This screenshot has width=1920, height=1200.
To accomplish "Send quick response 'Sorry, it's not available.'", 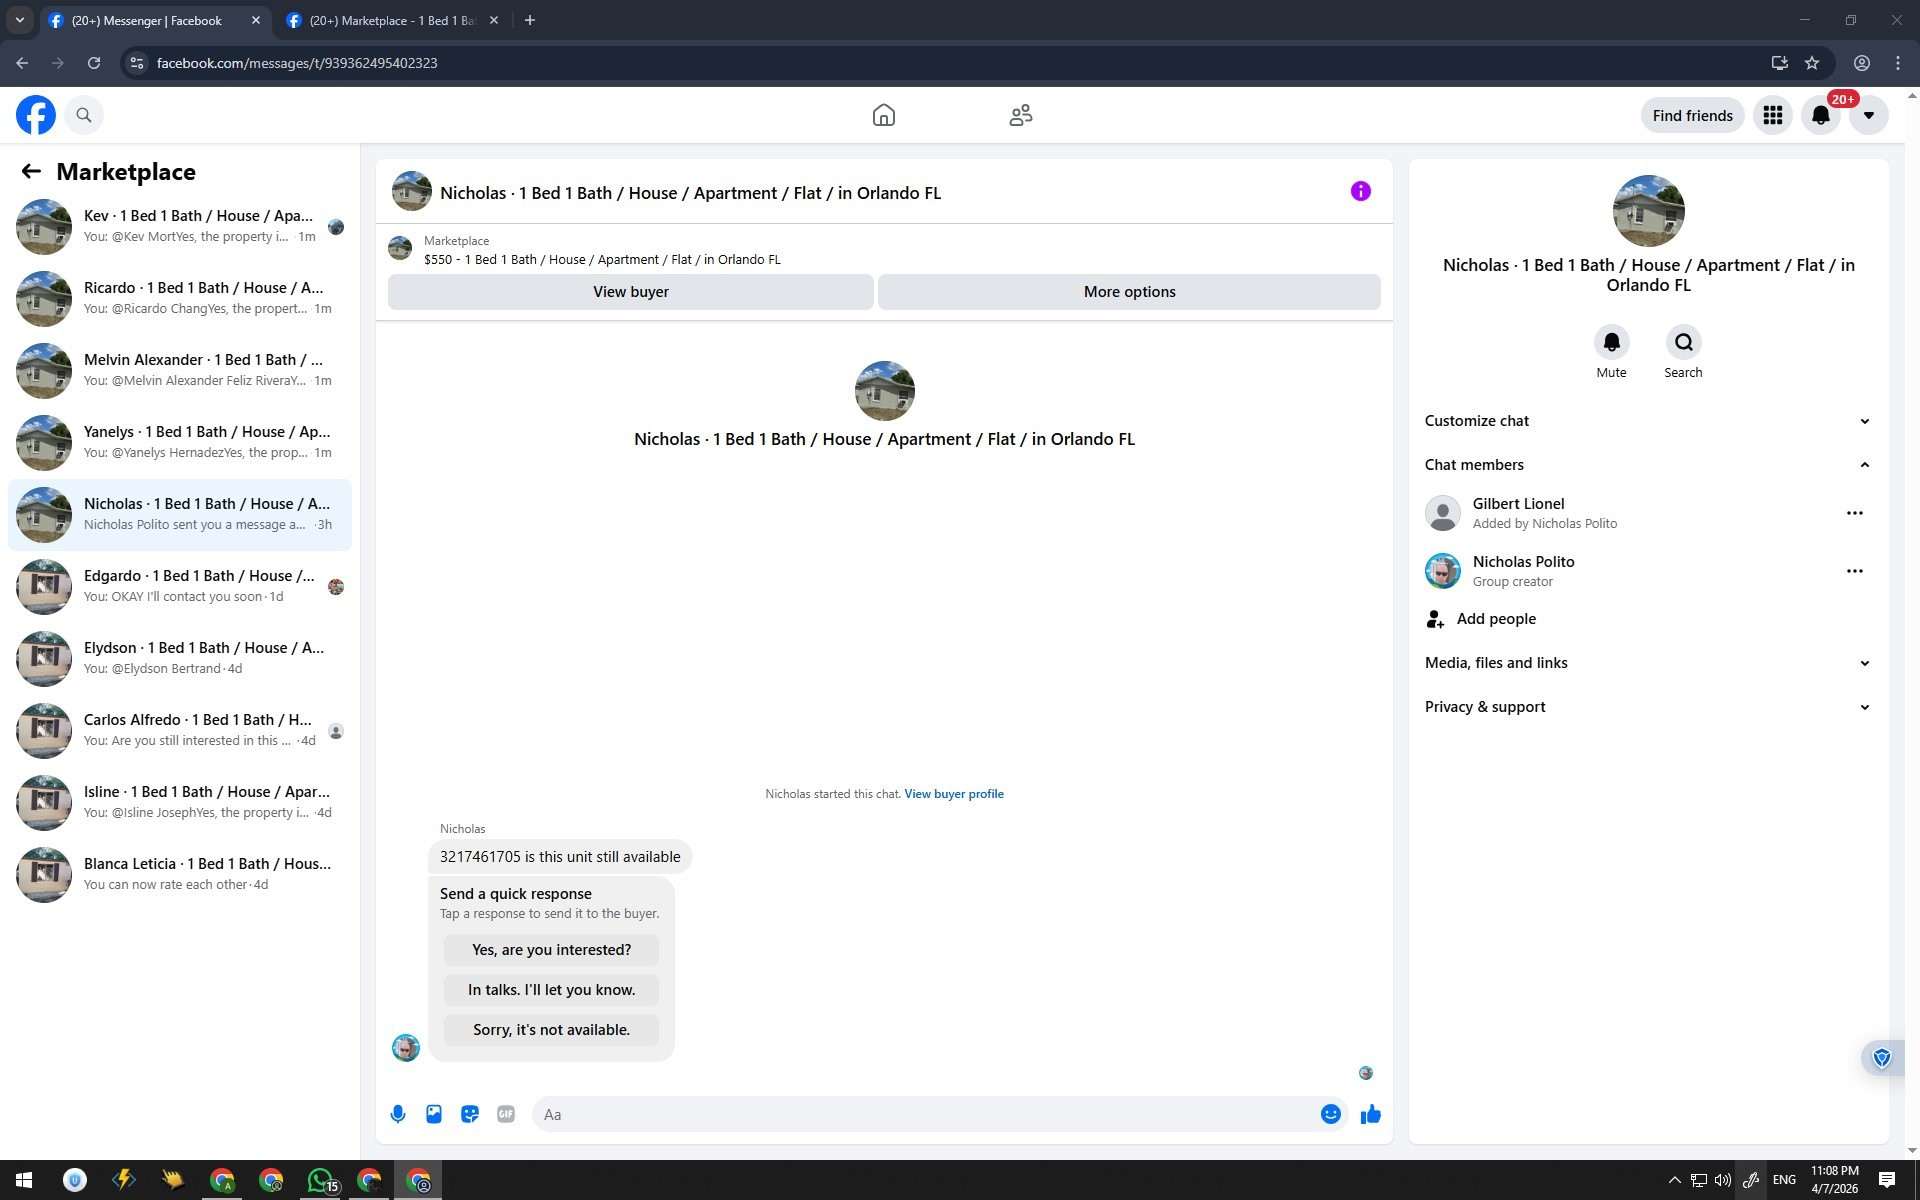I will [551, 1030].
